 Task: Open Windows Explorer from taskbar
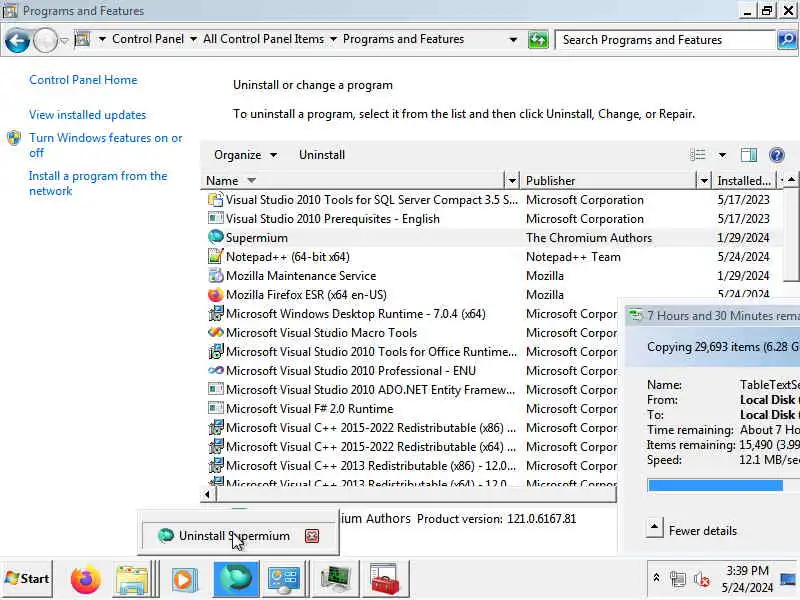click(x=132, y=580)
